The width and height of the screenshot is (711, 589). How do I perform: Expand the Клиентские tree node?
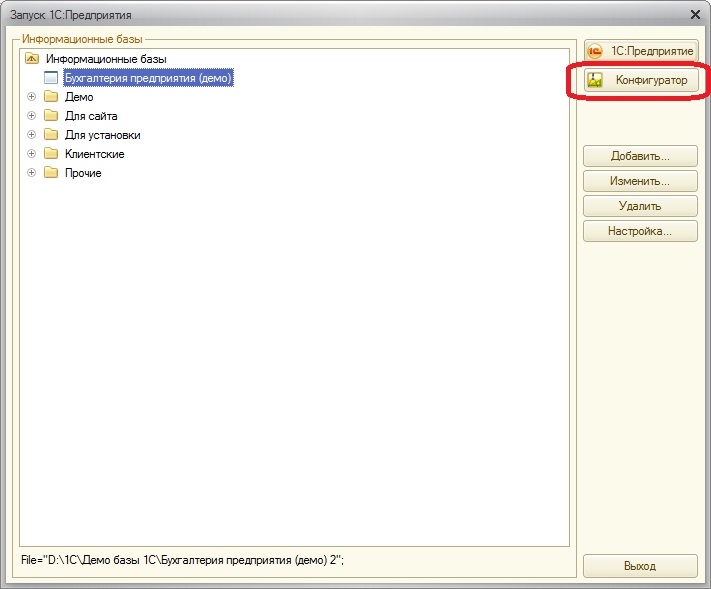[x=31, y=154]
